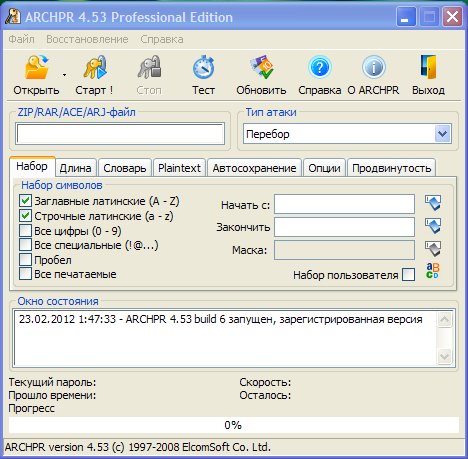Click the 'Осталось:' label
The width and height of the screenshot is (468, 459).
click(x=265, y=395)
